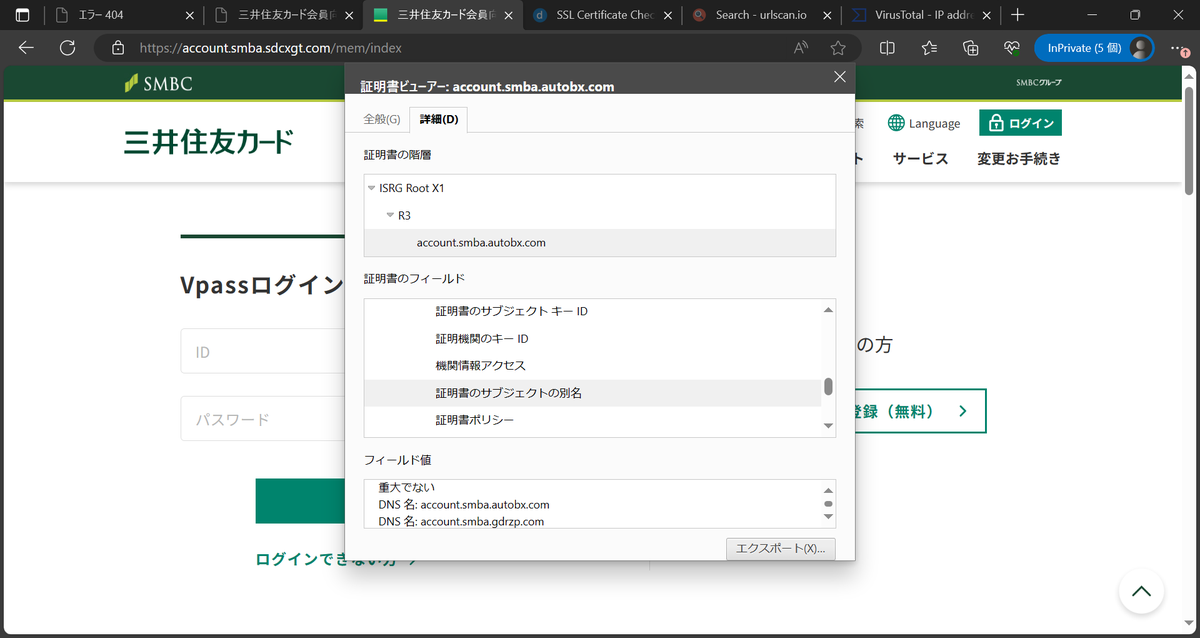Click the page vertical scrollbar
The width and height of the screenshot is (1200, 638).
pos(1189,140)
